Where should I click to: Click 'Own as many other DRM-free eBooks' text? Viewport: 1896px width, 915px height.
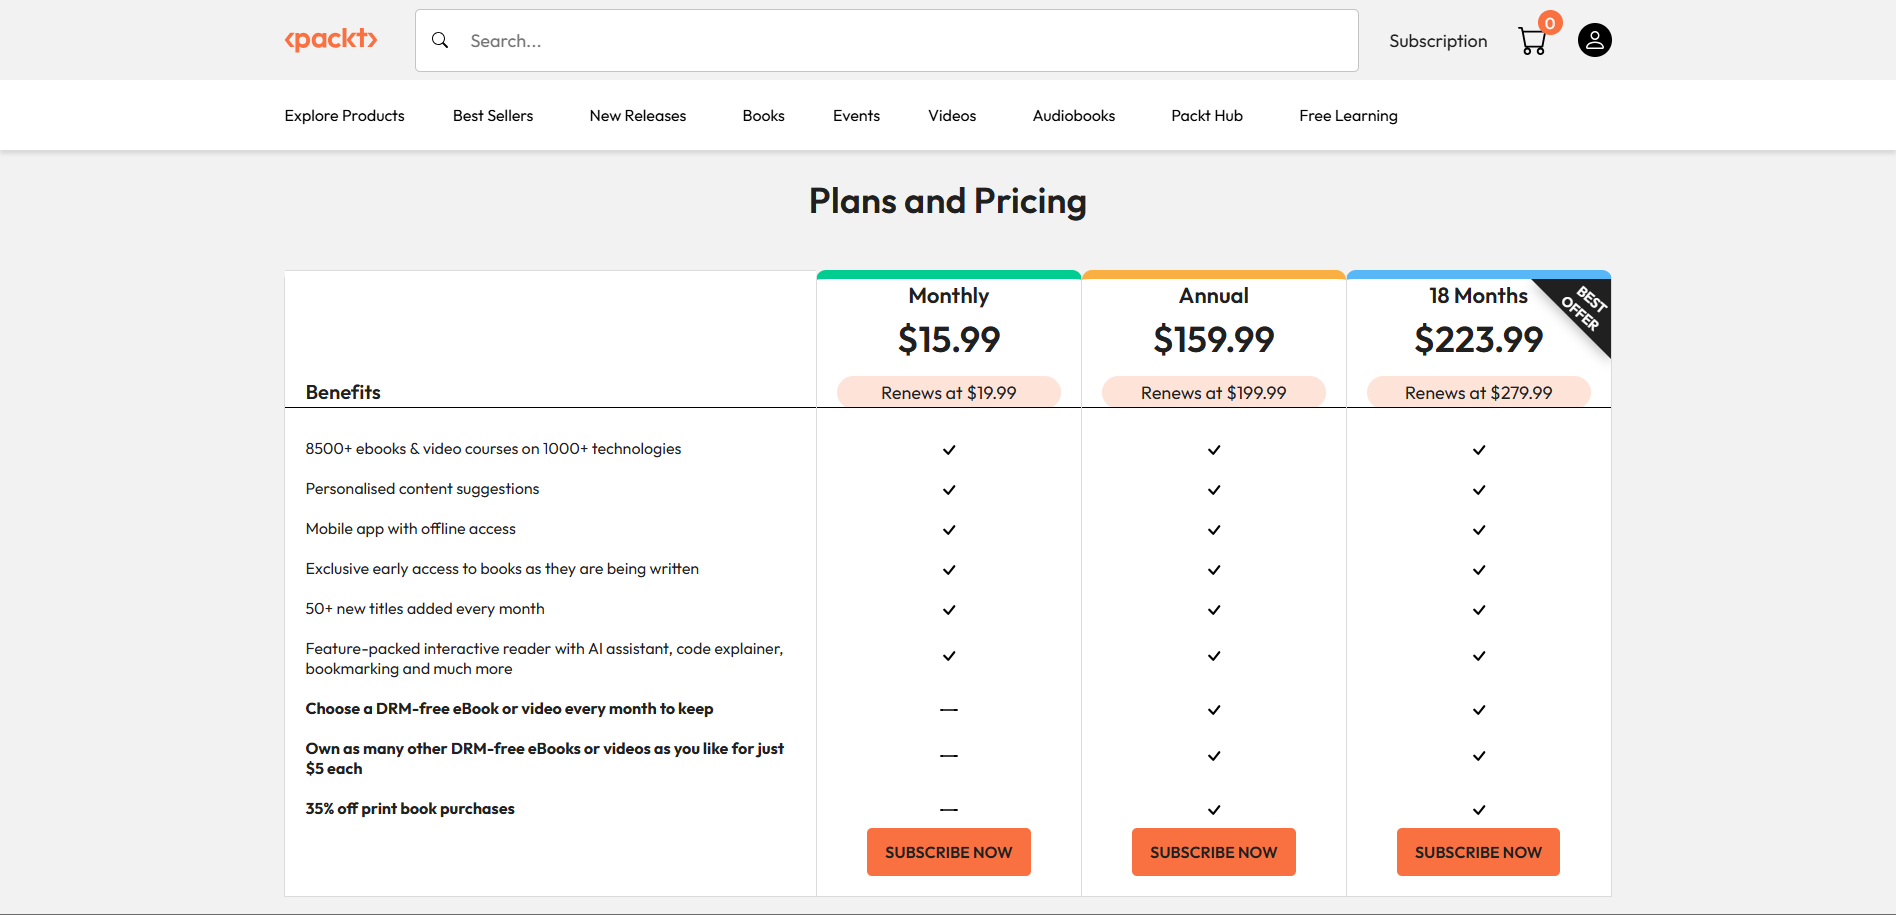coord(545,759)
